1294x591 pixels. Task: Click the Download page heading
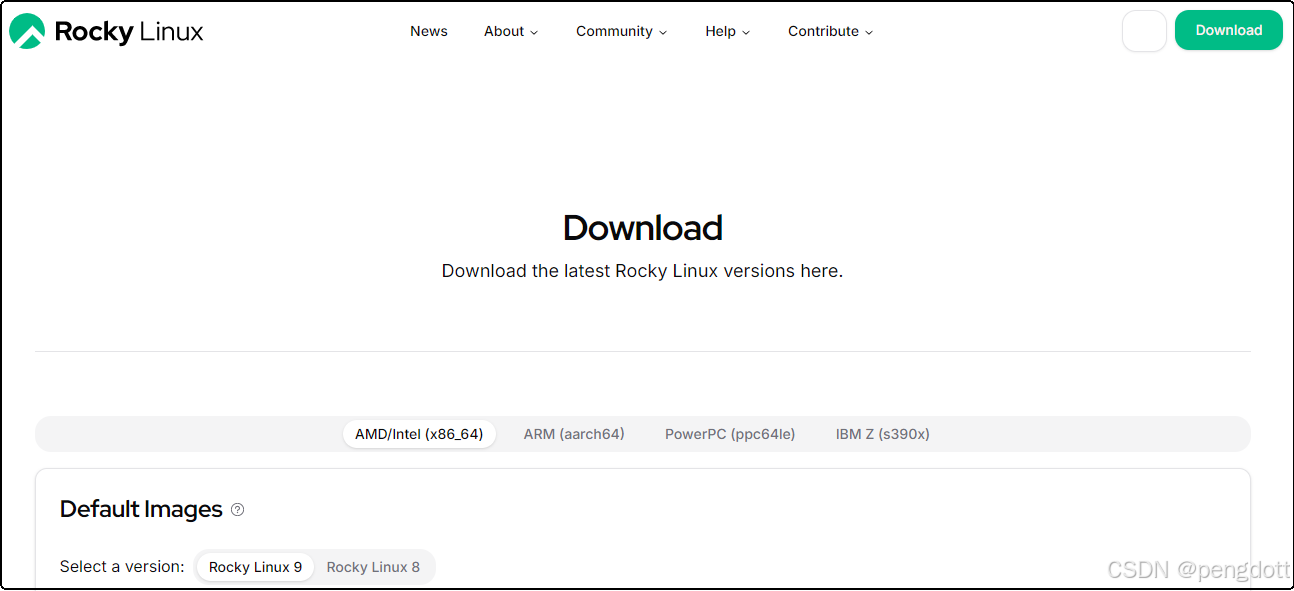tap(643, 228)
